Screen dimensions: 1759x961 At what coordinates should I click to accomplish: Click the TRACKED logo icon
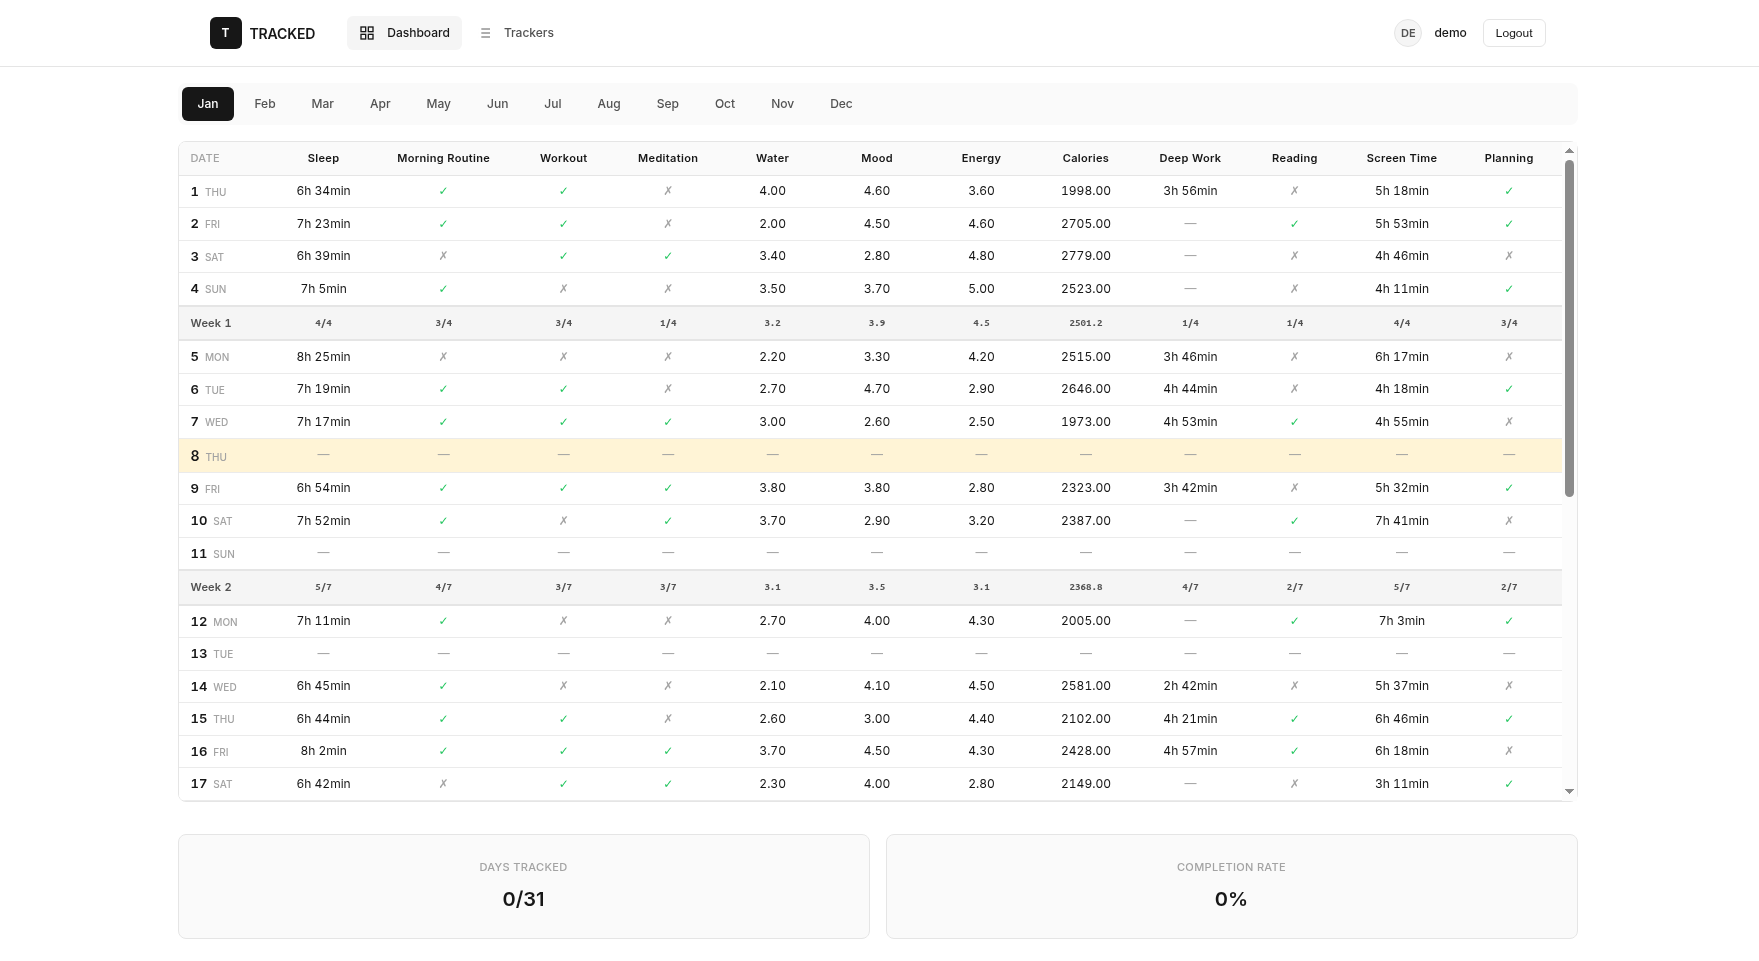[225, 33]
